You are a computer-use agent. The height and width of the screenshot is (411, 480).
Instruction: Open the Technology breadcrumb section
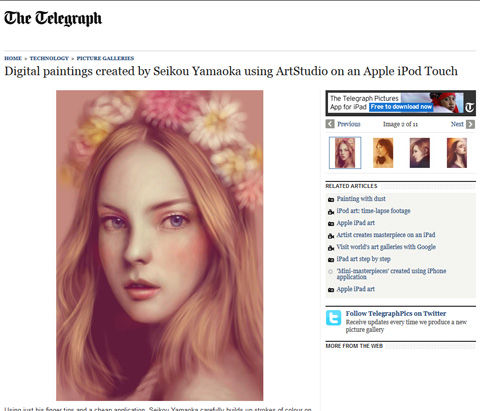49,58
